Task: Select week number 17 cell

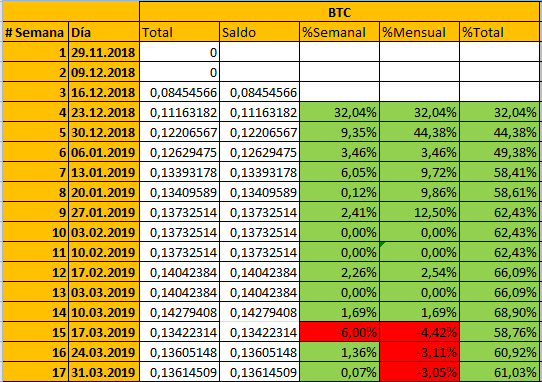Action: (x=35, y=372)
